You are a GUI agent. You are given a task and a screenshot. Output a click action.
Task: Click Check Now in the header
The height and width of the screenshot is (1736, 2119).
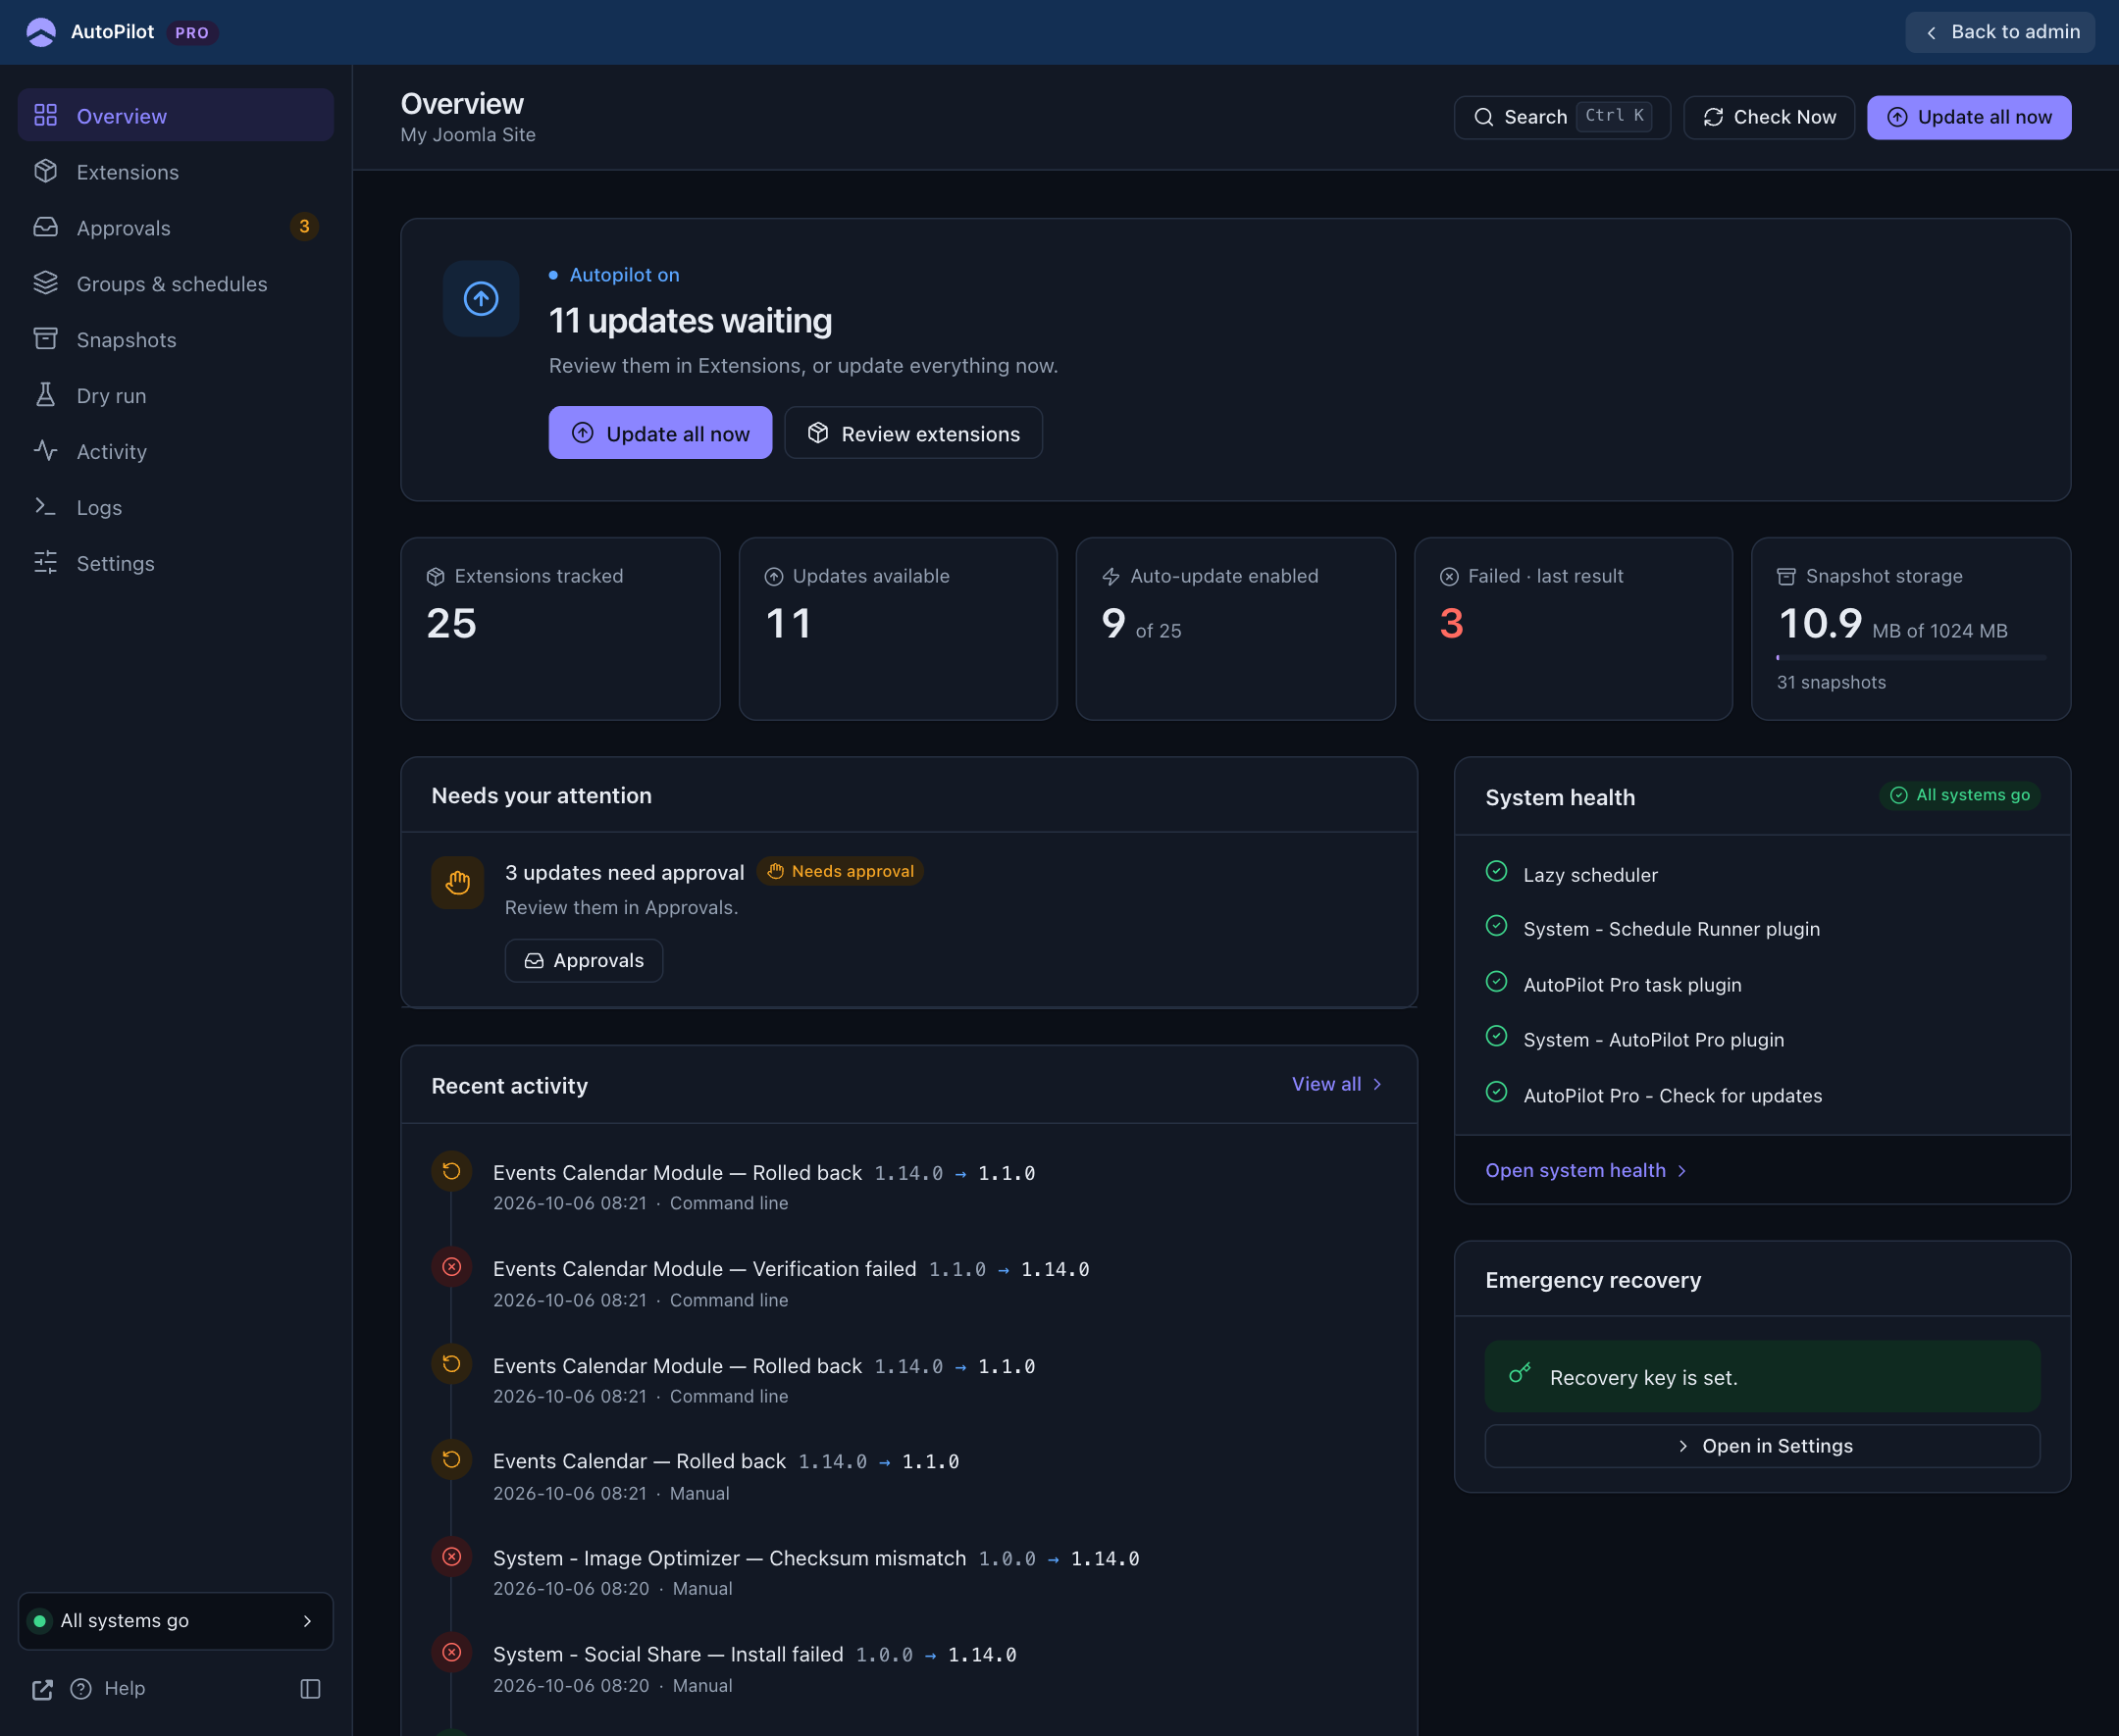(x=1769, y=117)
